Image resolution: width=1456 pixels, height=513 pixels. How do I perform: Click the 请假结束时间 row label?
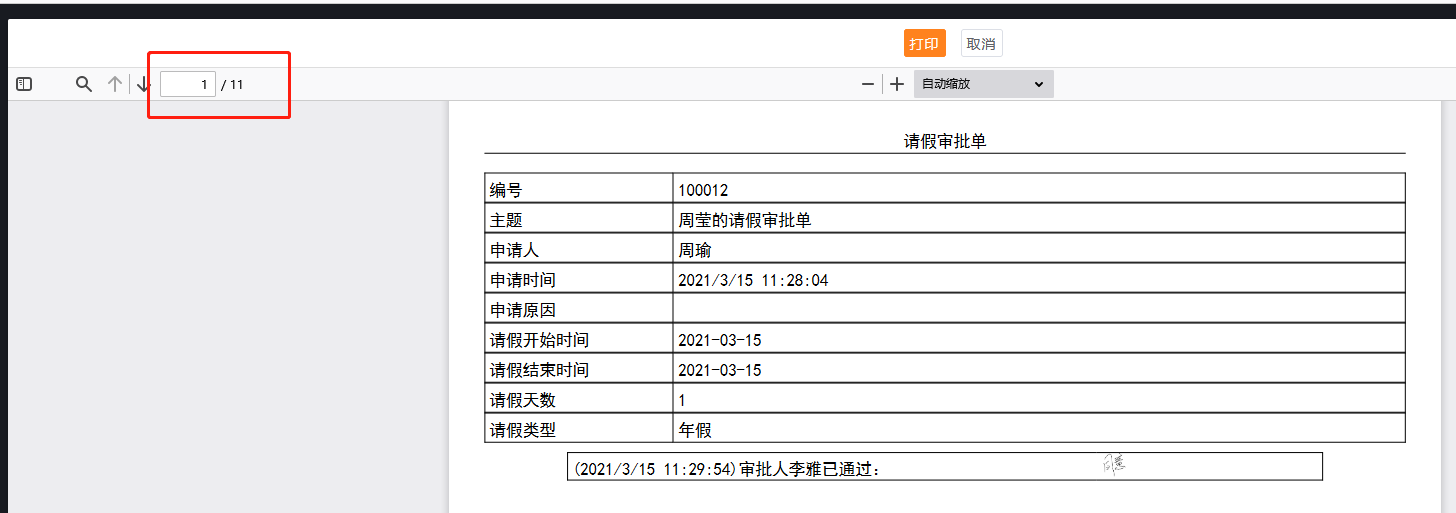click(x=539, y=370)
